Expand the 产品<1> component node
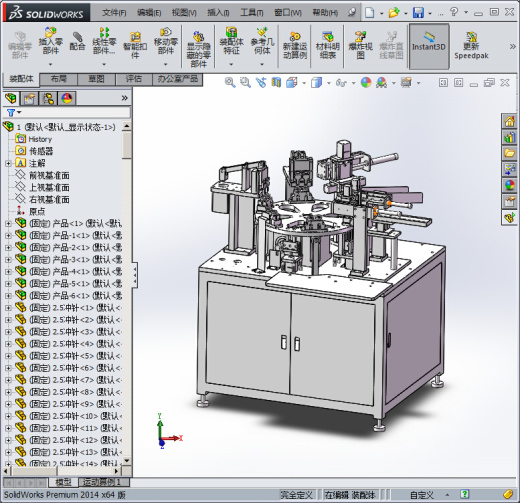The image size is (520, 503). (x=8, y=224)
